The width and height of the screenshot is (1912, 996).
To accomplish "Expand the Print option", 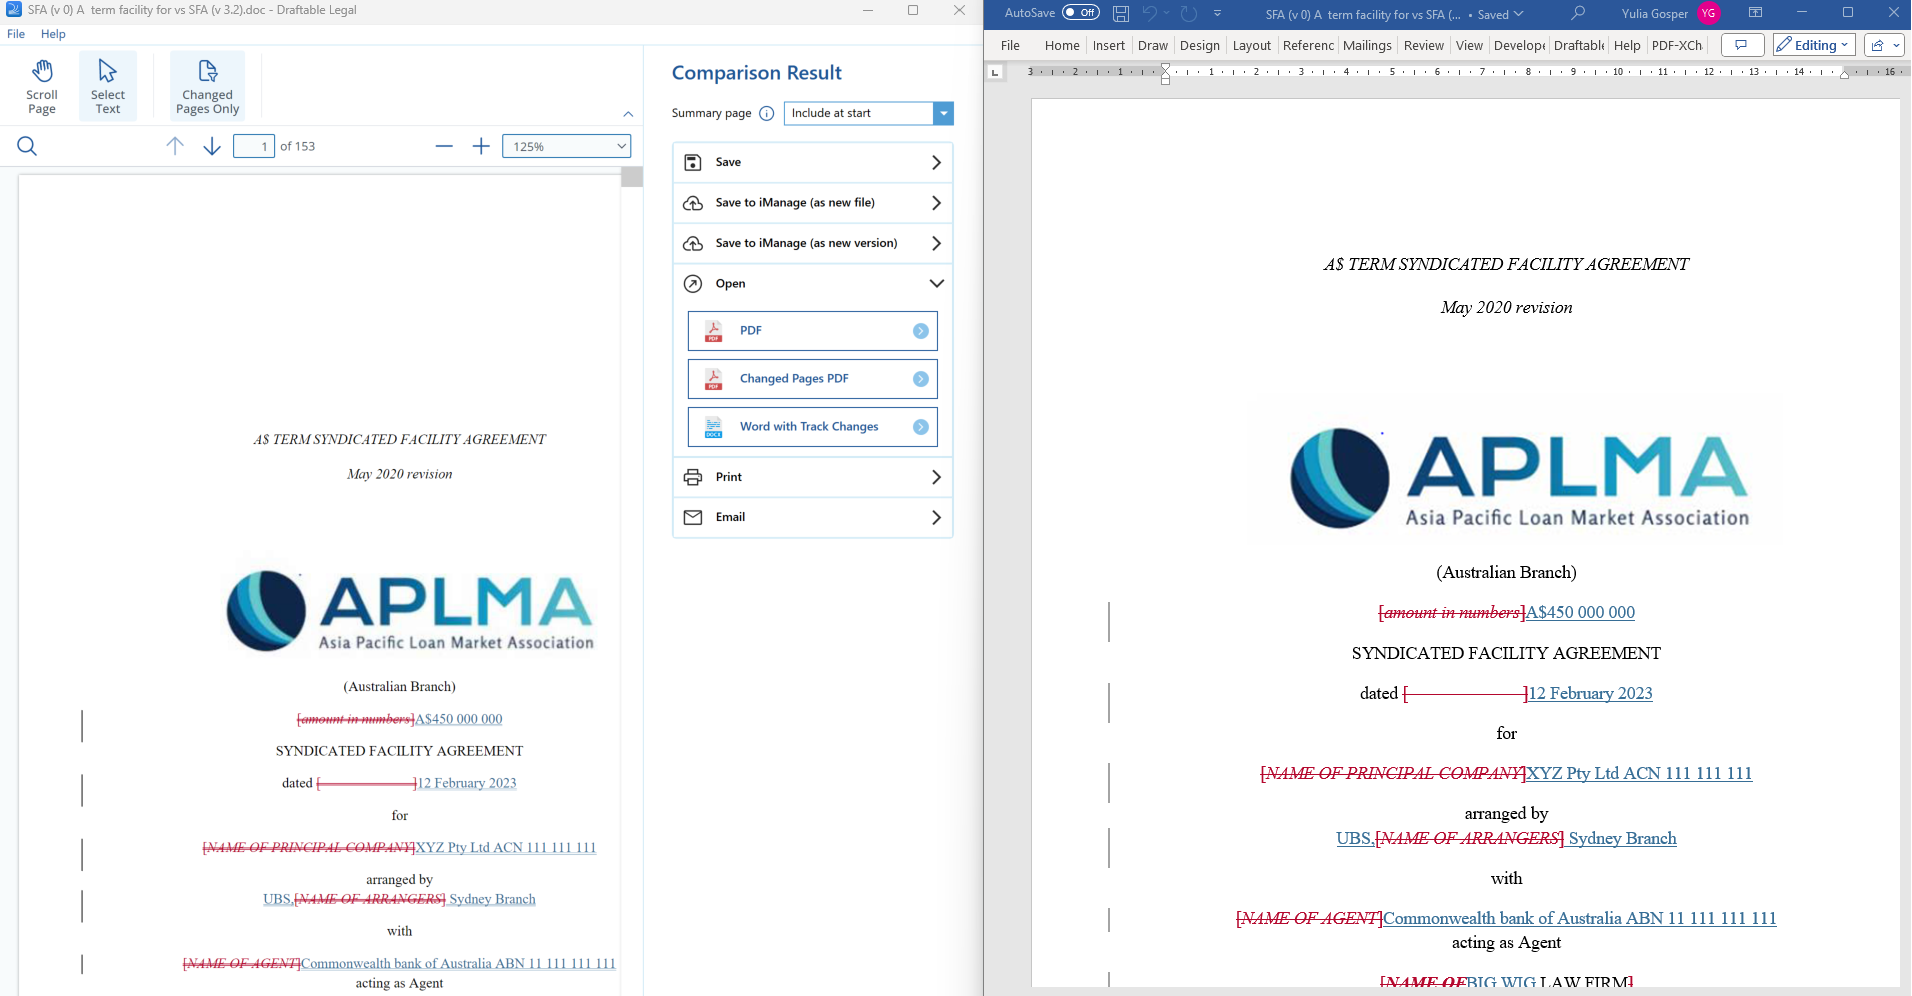I will (x=813, y=477).
